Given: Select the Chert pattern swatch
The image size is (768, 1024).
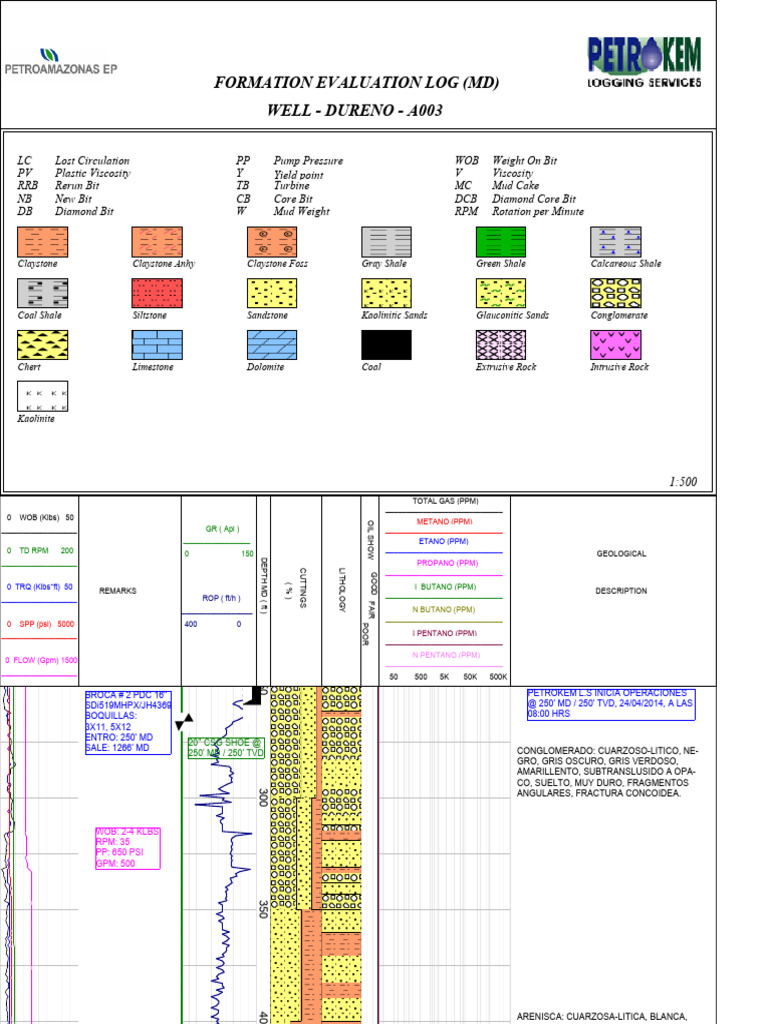Looking at the screenshot, I should [x=42, y=345].
